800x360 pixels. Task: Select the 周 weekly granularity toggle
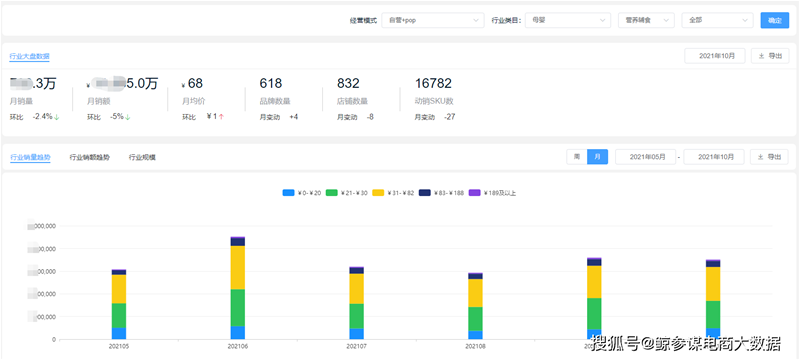[x=577, y=157]
